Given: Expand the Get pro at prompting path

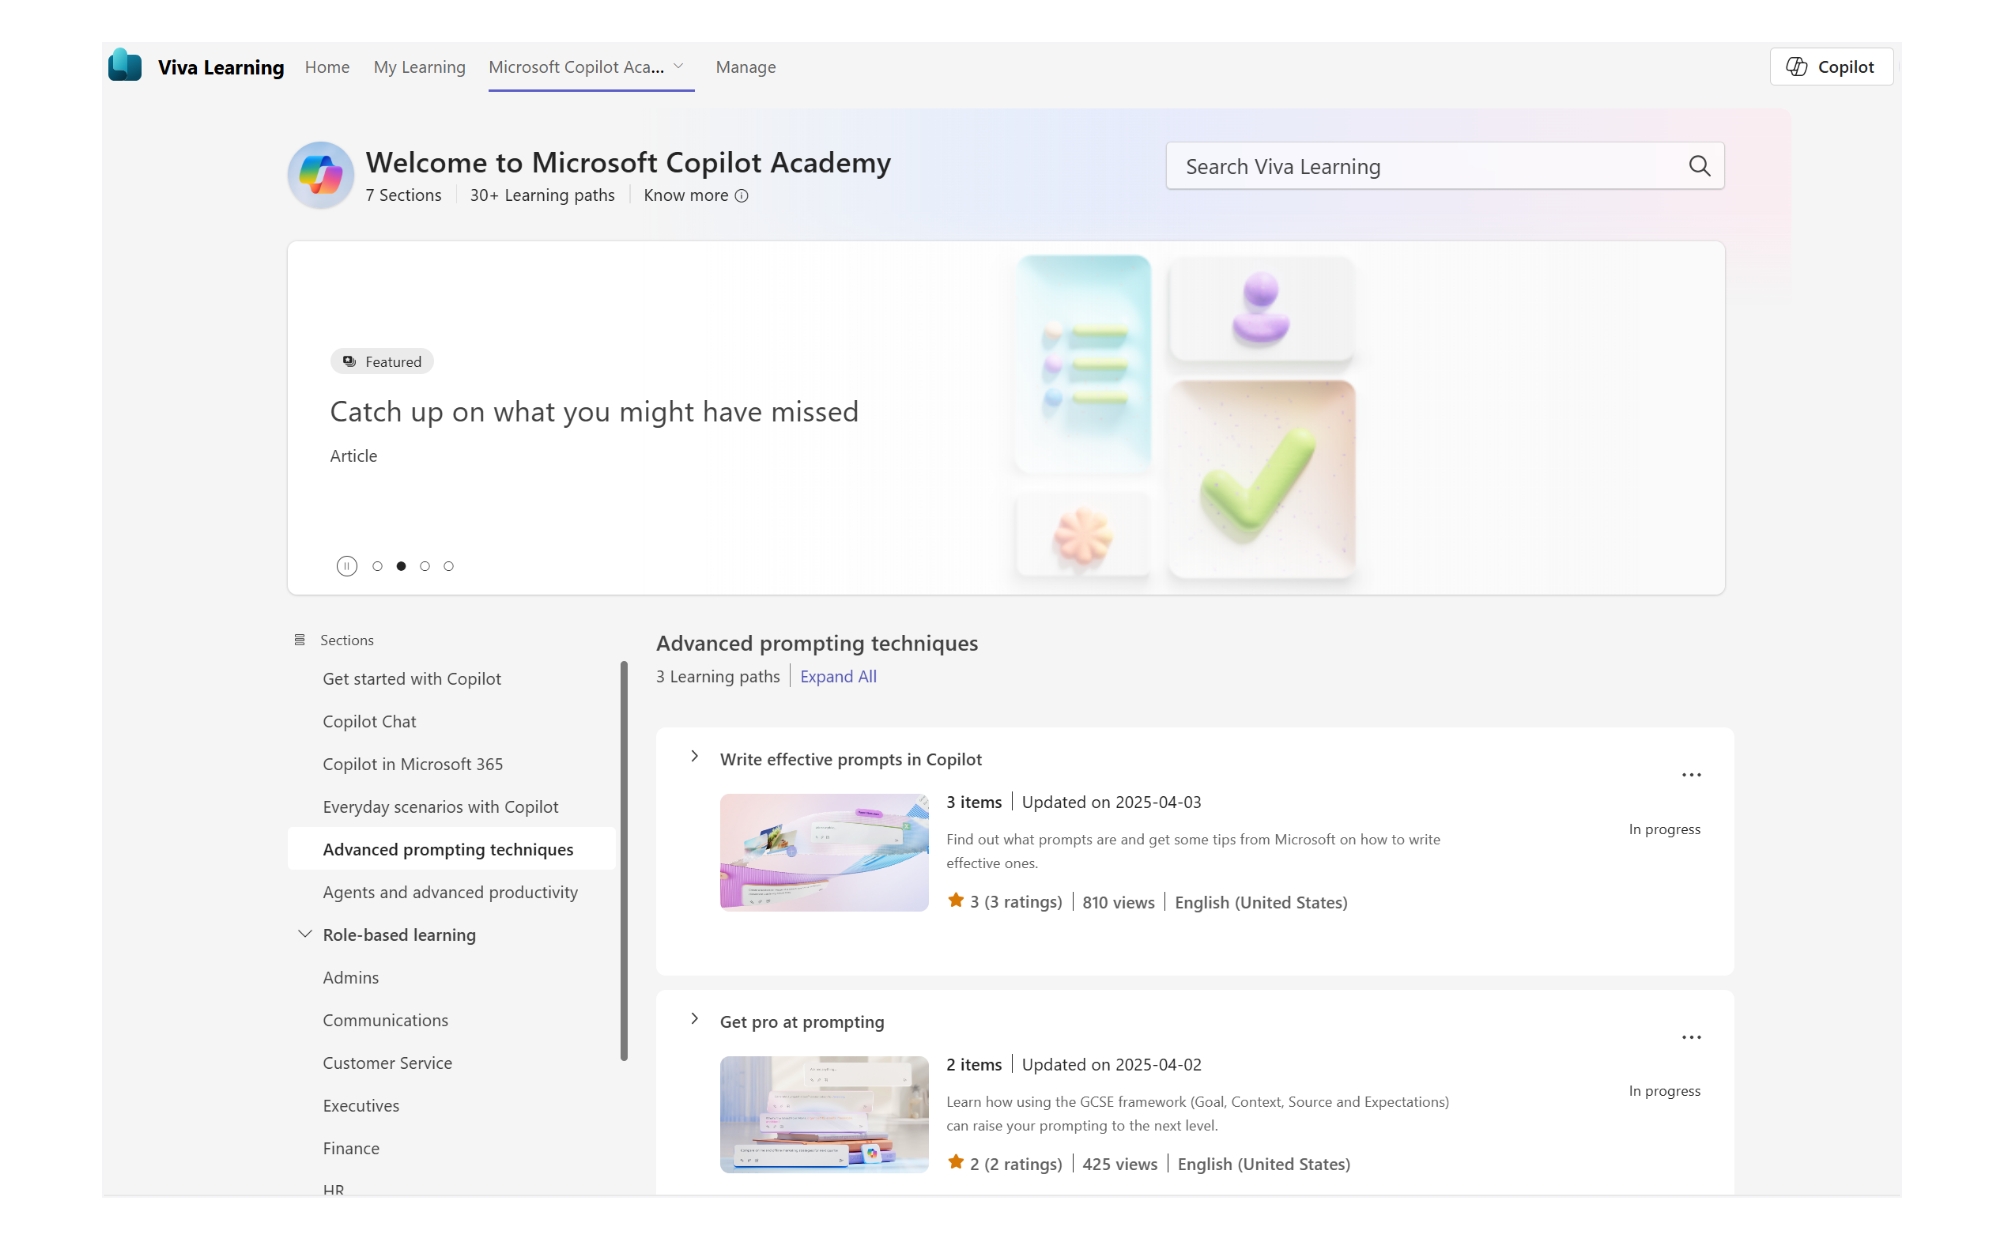Looking at the screenshot, I should pyautogui.click(x=694, y=1019).
